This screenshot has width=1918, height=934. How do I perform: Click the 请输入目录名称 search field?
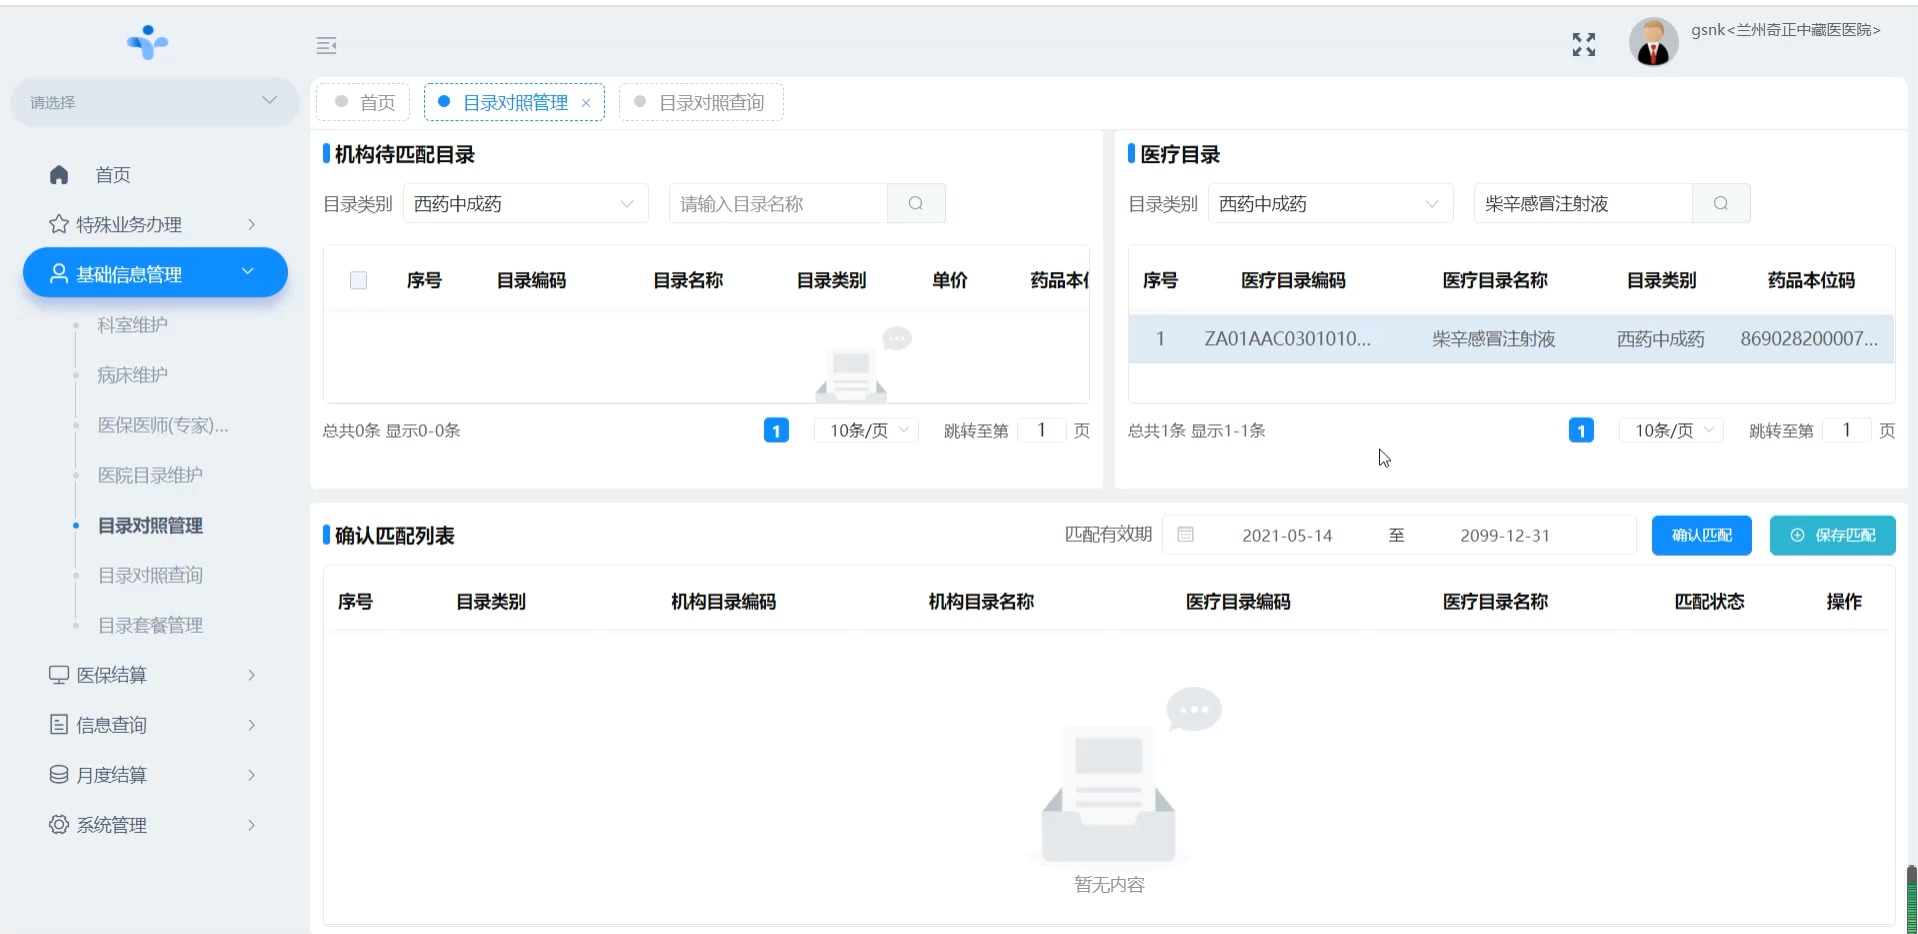pos(778,204)
